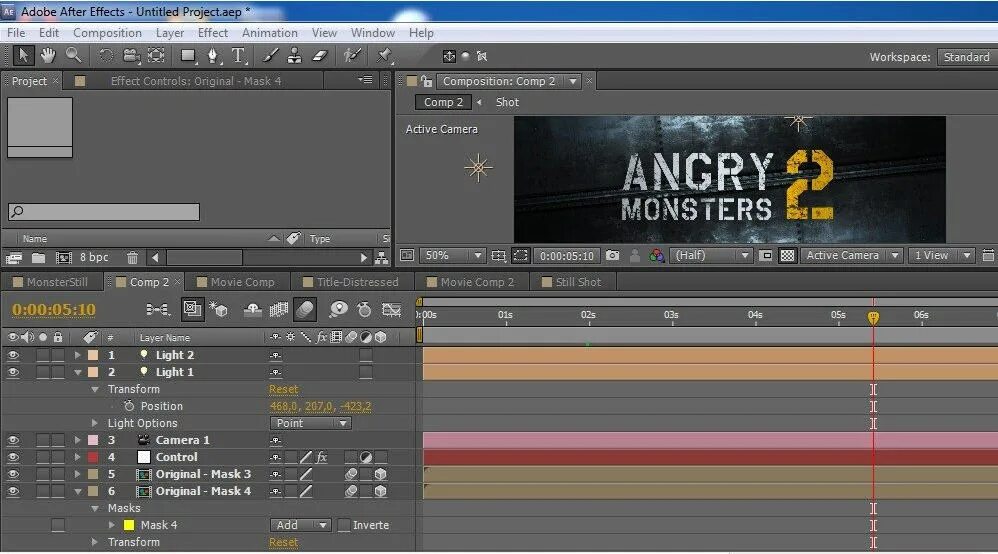This screenshot has width=998, height=554.
Task: Select the Eraser tool
Action: tap(320, 56)
